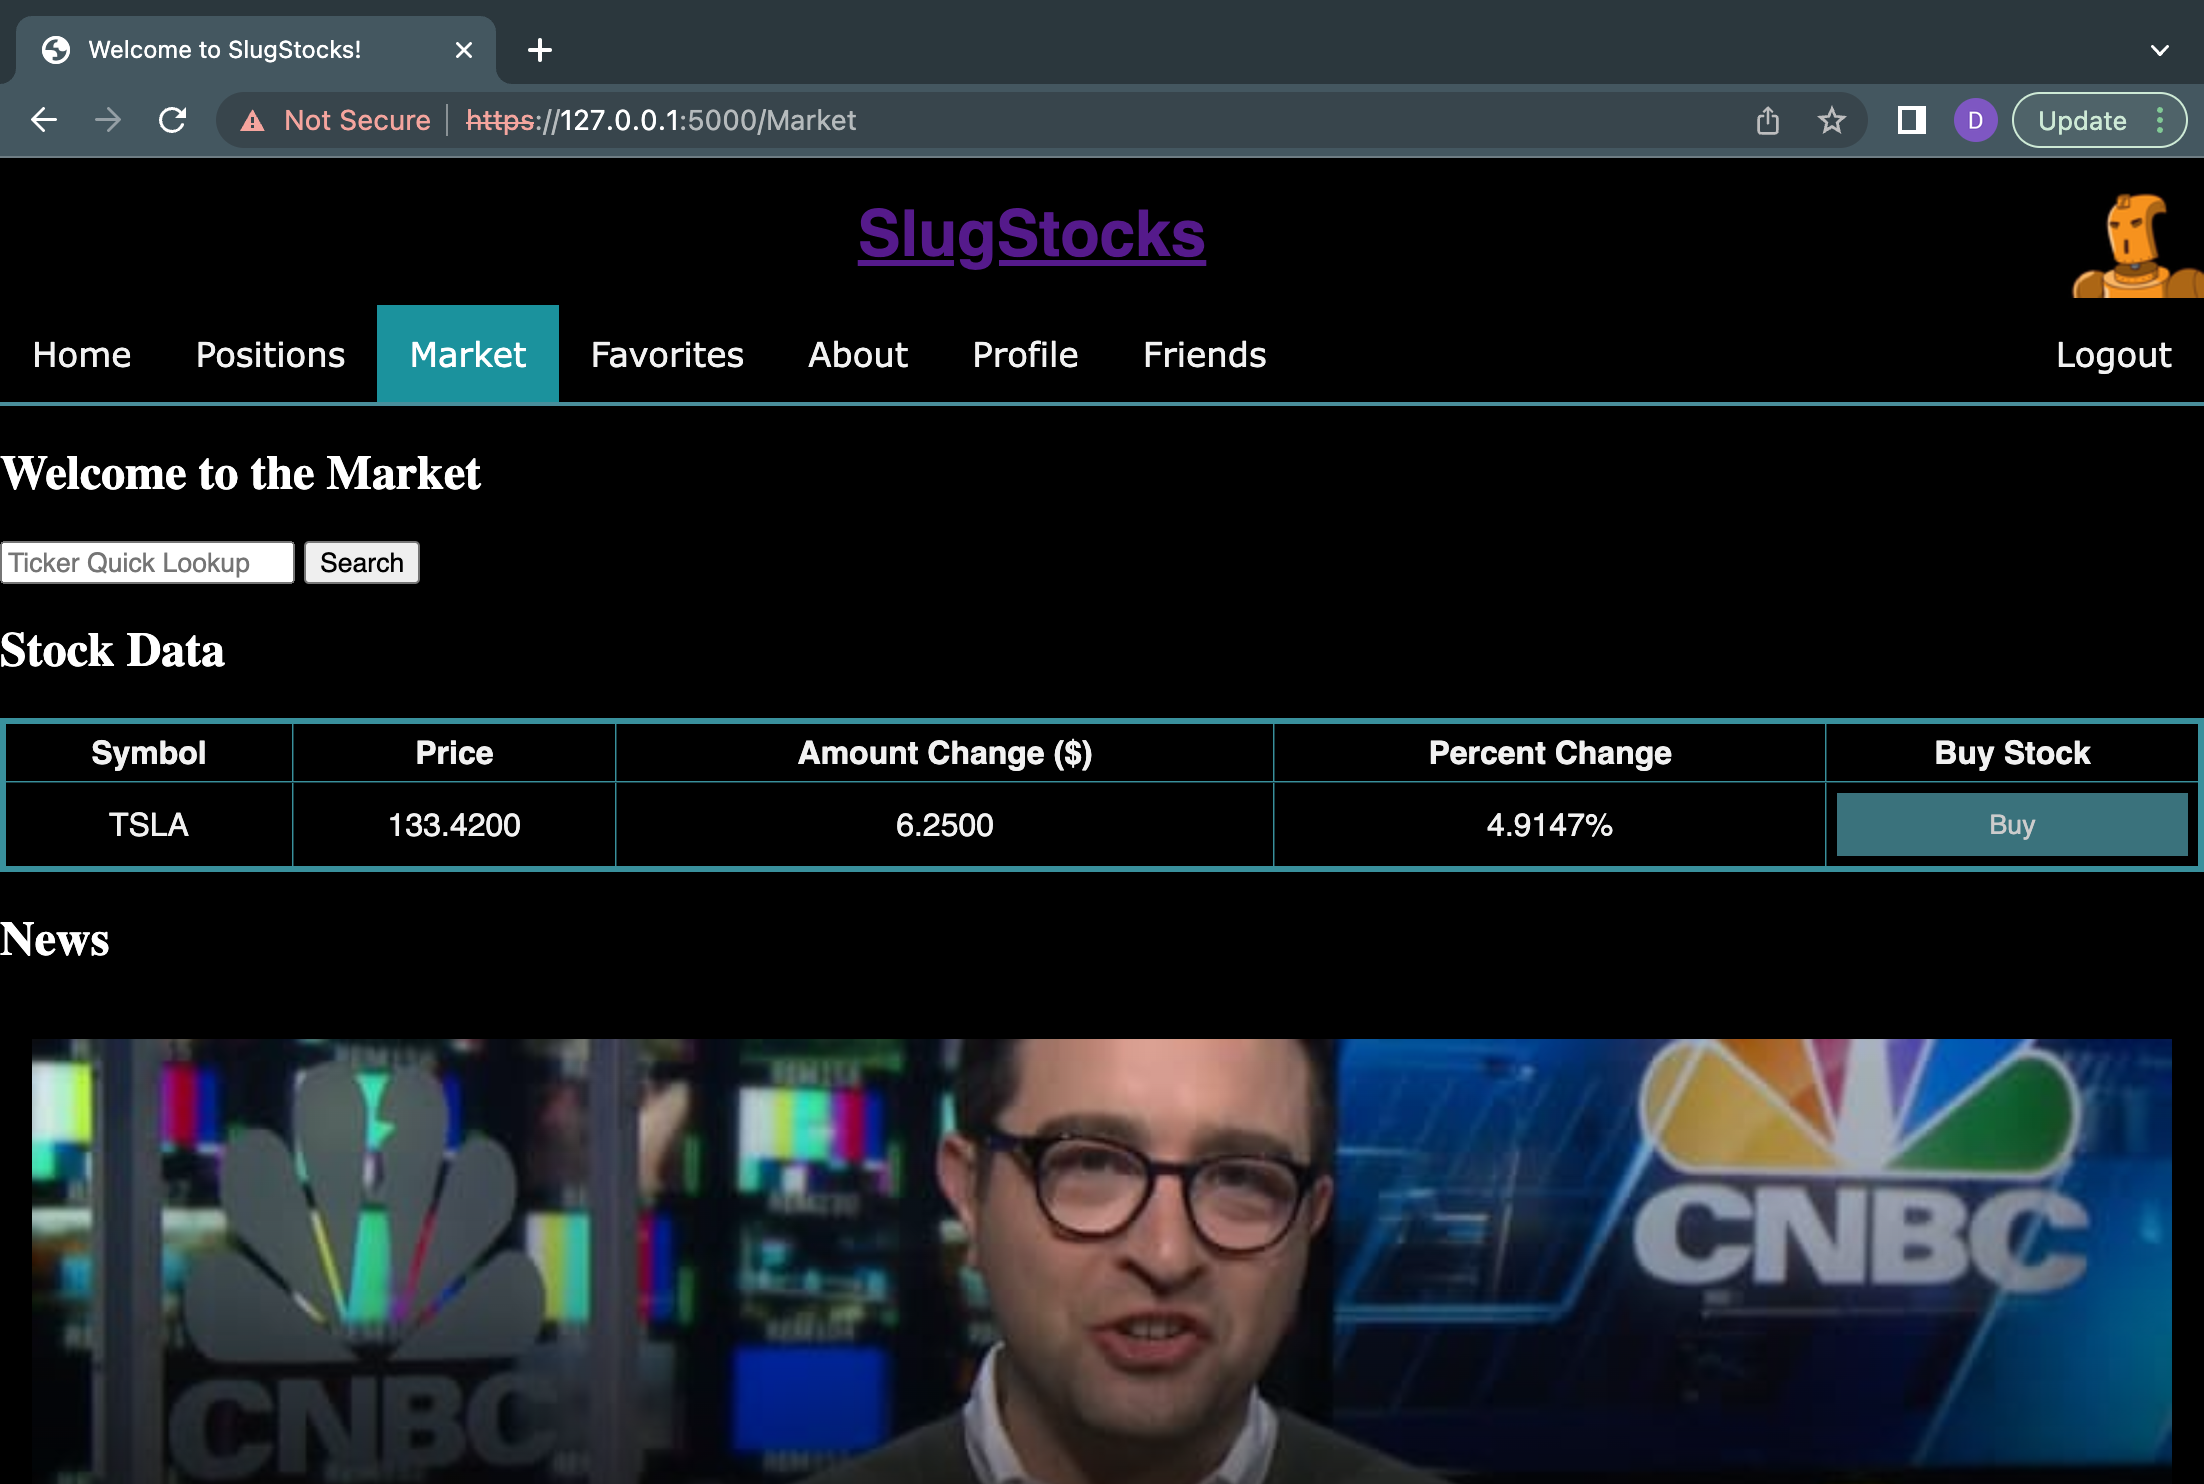The image size is (2204, 1484).
Task: Open a new tab with plus icon
Action: (540, 50)
